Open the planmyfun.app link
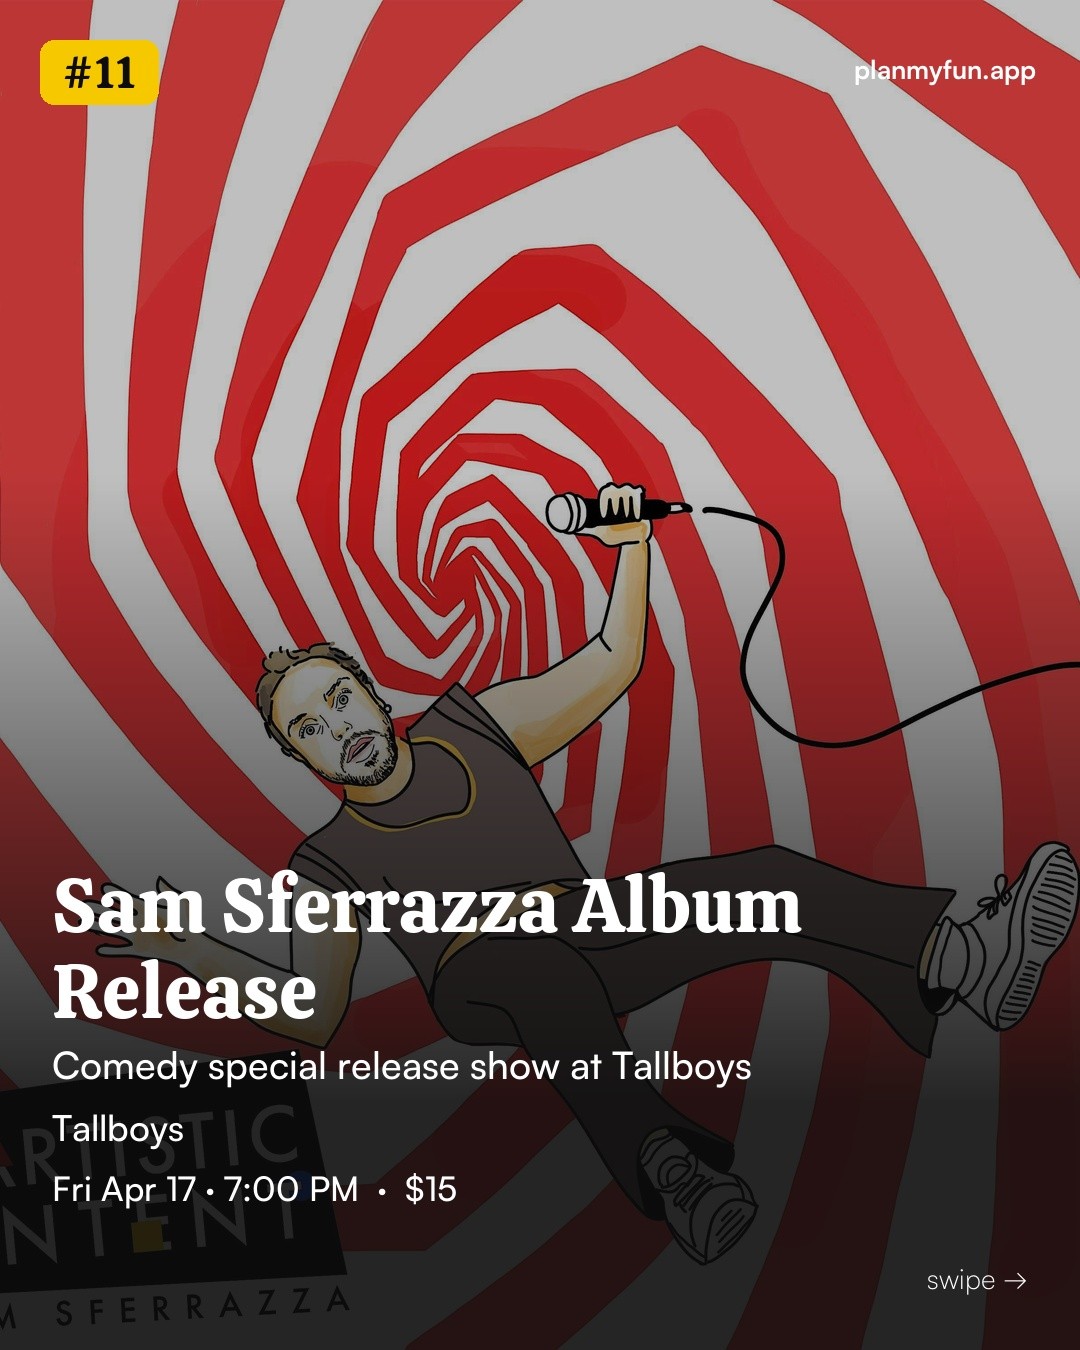This screenshot has width=1080, height=1350. point(944,72)
